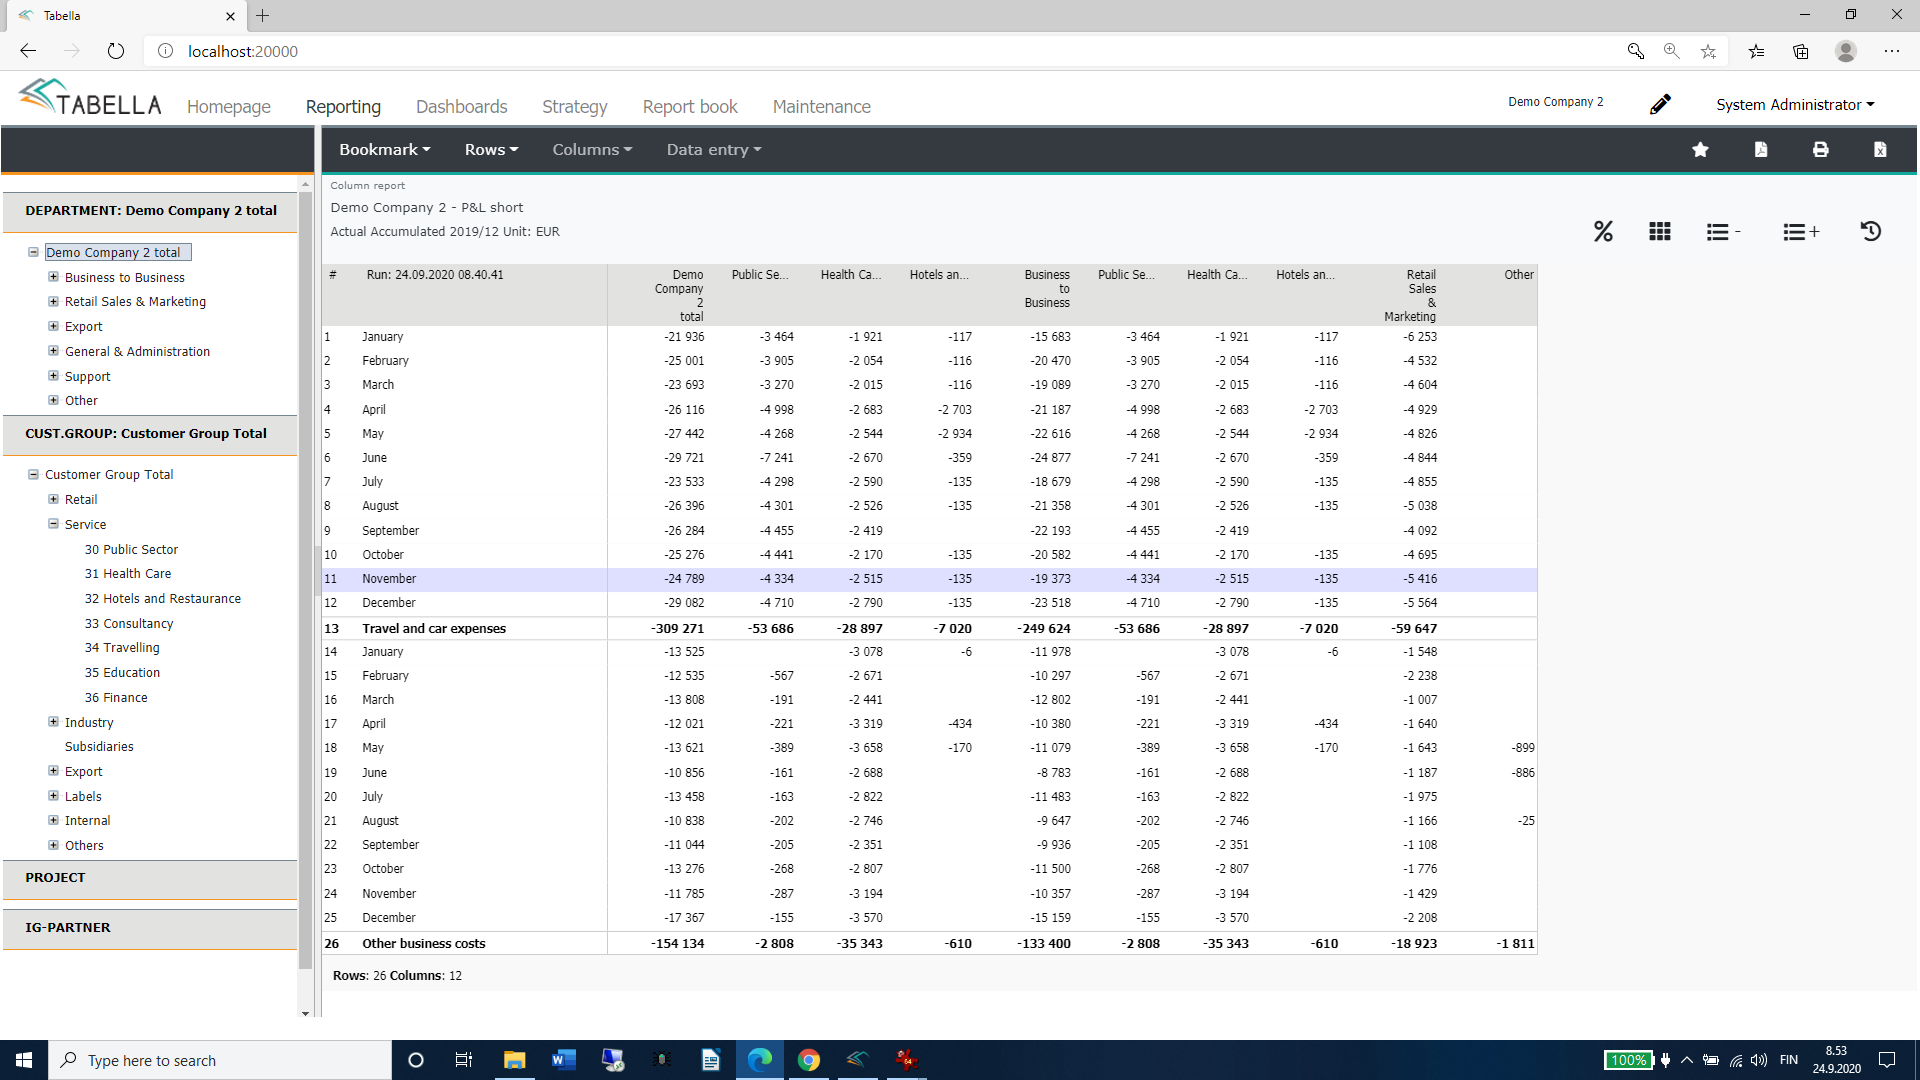Image resolution: width=1920 pixels, height=1080 pixels.
Task: Click the grid view icon
Action: (1660, 232)
